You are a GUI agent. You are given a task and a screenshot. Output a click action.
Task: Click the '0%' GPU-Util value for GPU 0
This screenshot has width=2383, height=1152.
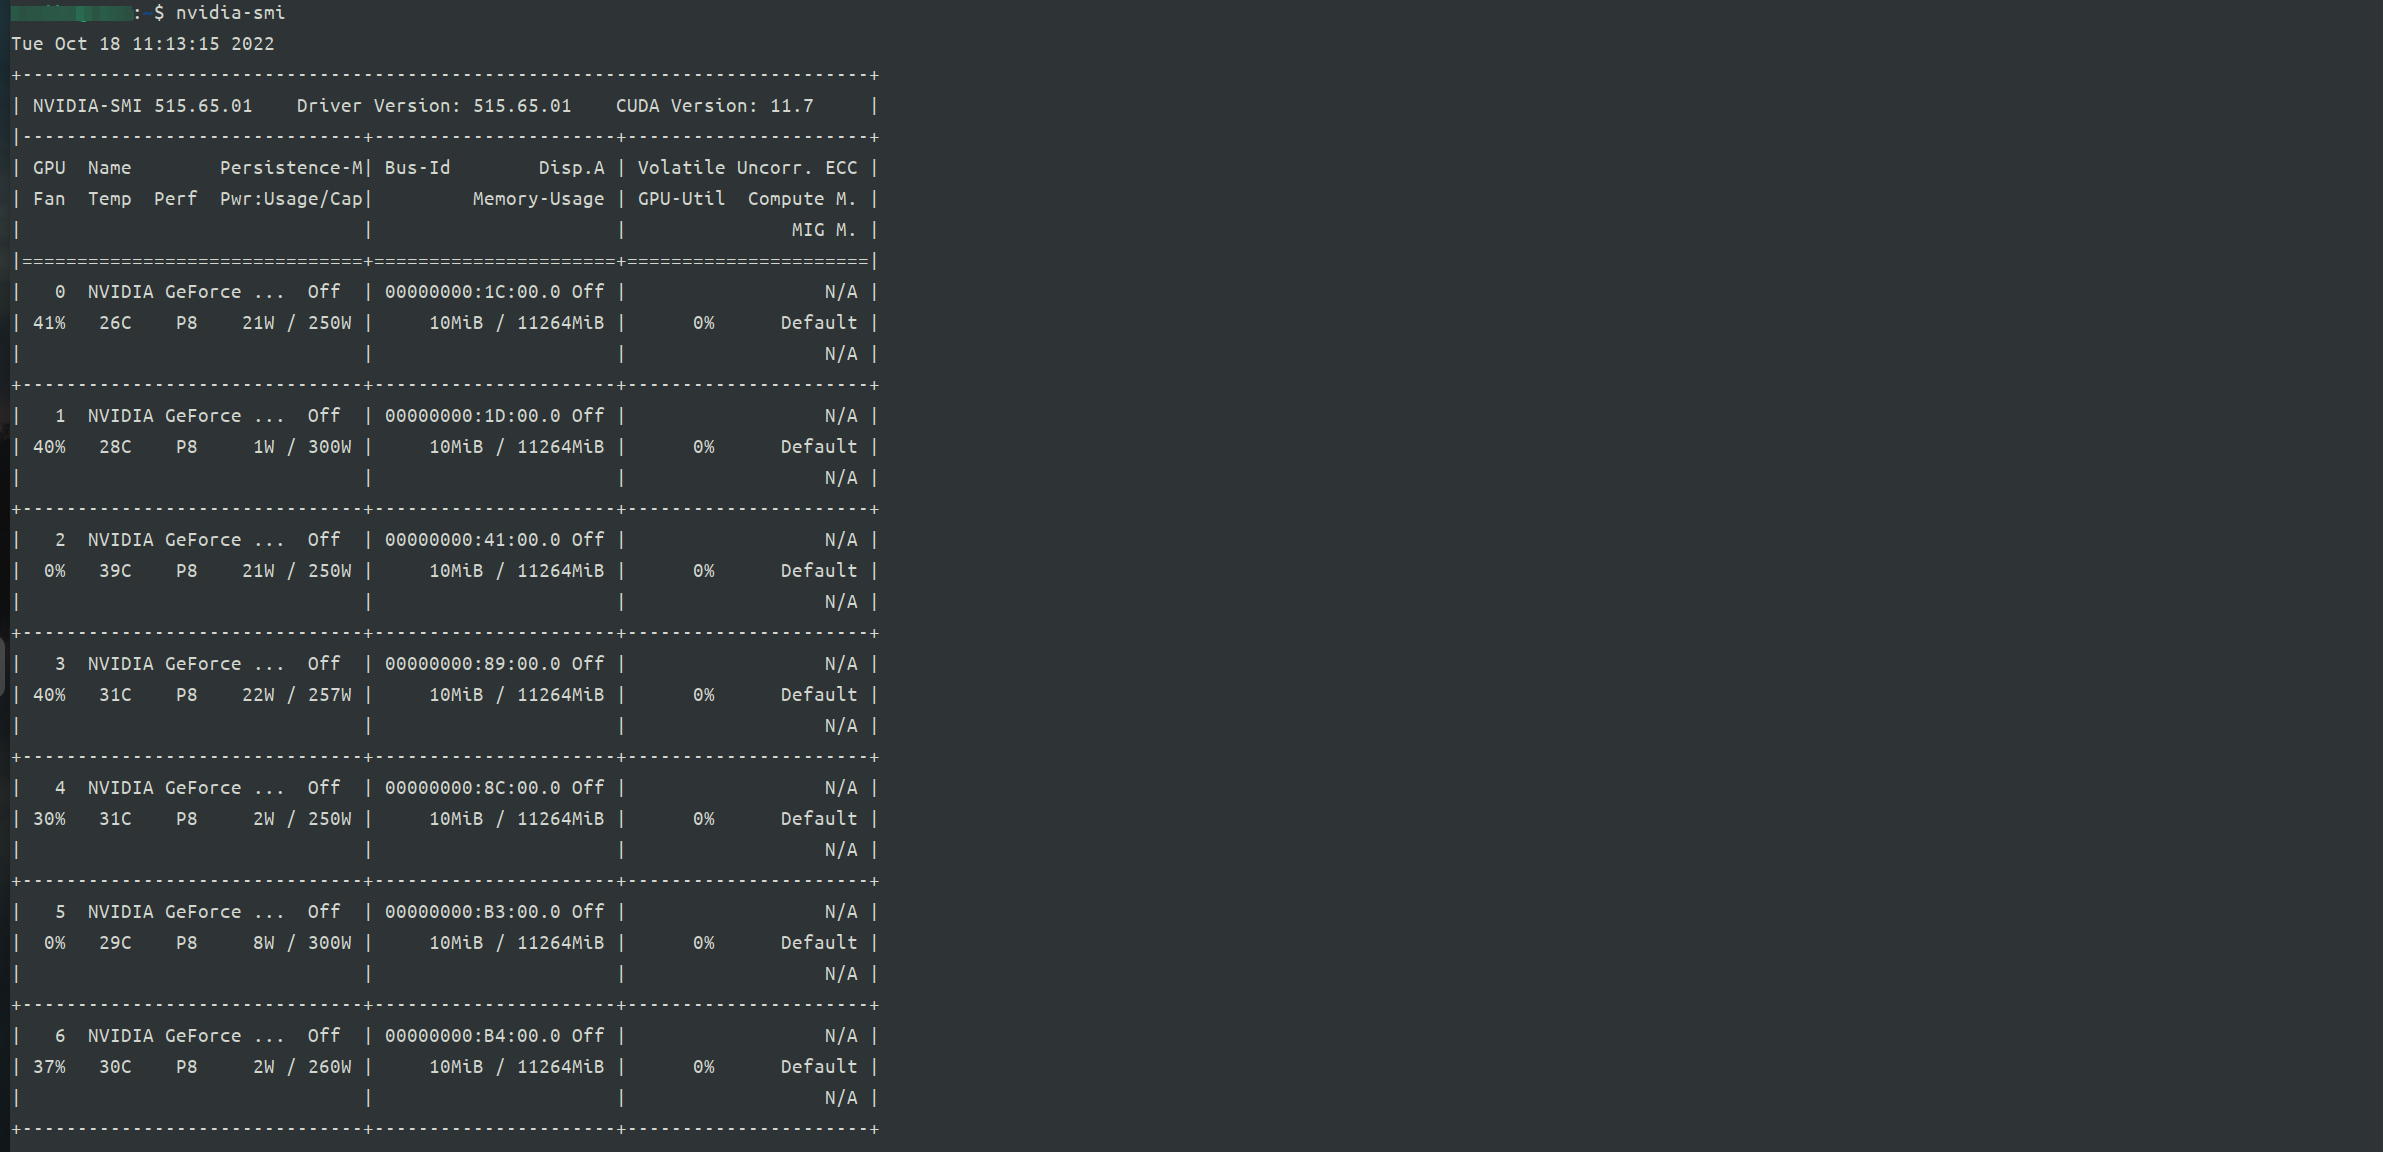[x=704, y=323]
